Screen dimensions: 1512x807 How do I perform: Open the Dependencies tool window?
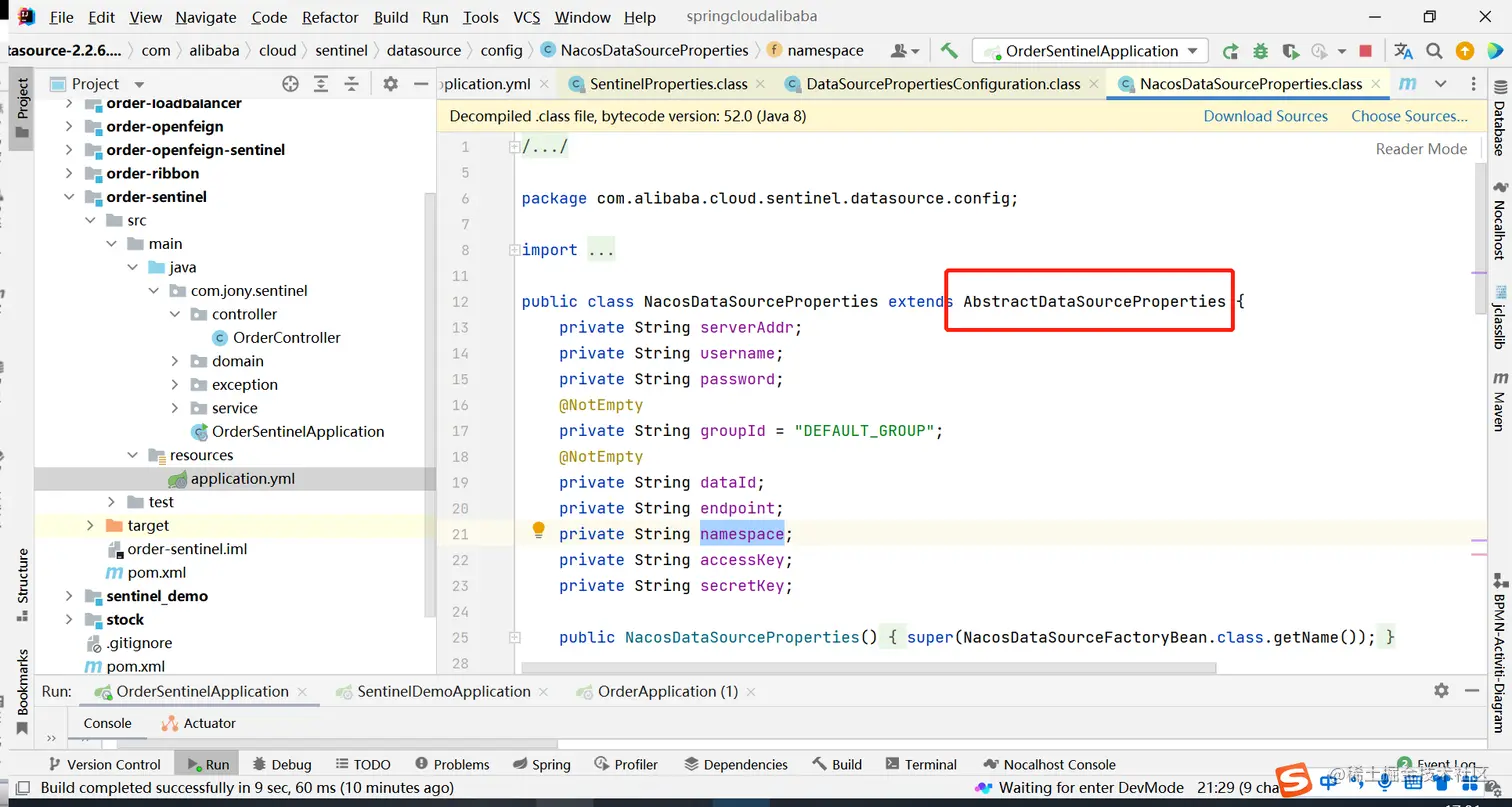coord(736,764)
